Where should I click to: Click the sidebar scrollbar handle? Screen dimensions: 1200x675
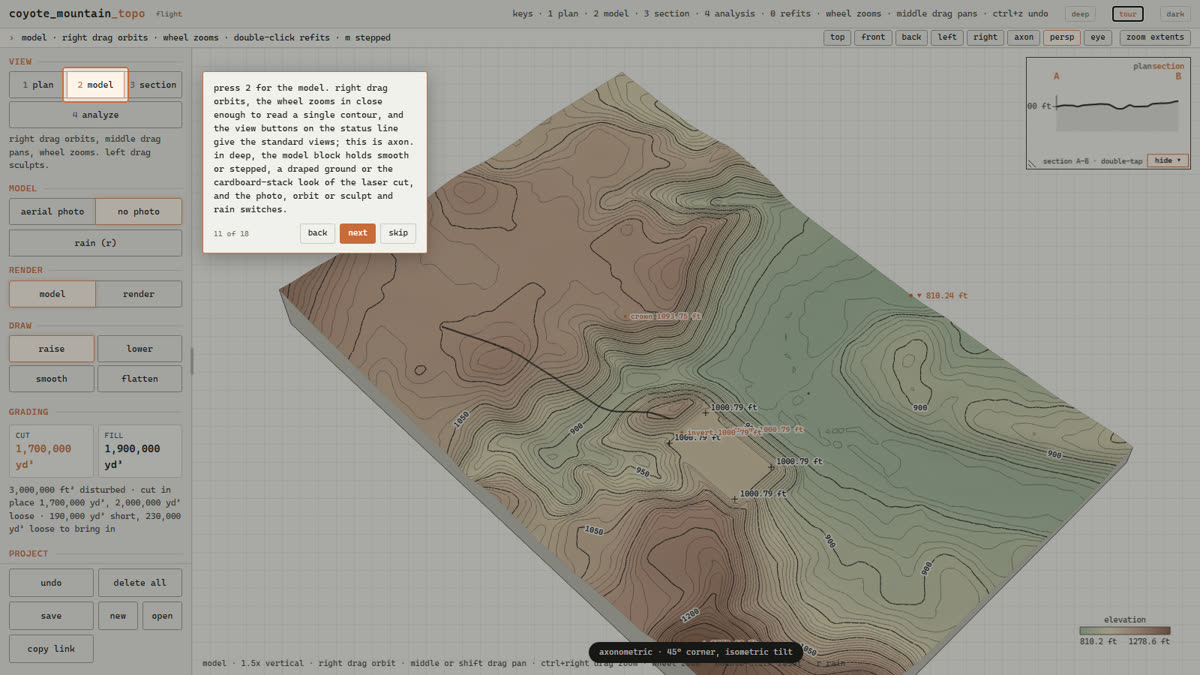tap(192, 361)
